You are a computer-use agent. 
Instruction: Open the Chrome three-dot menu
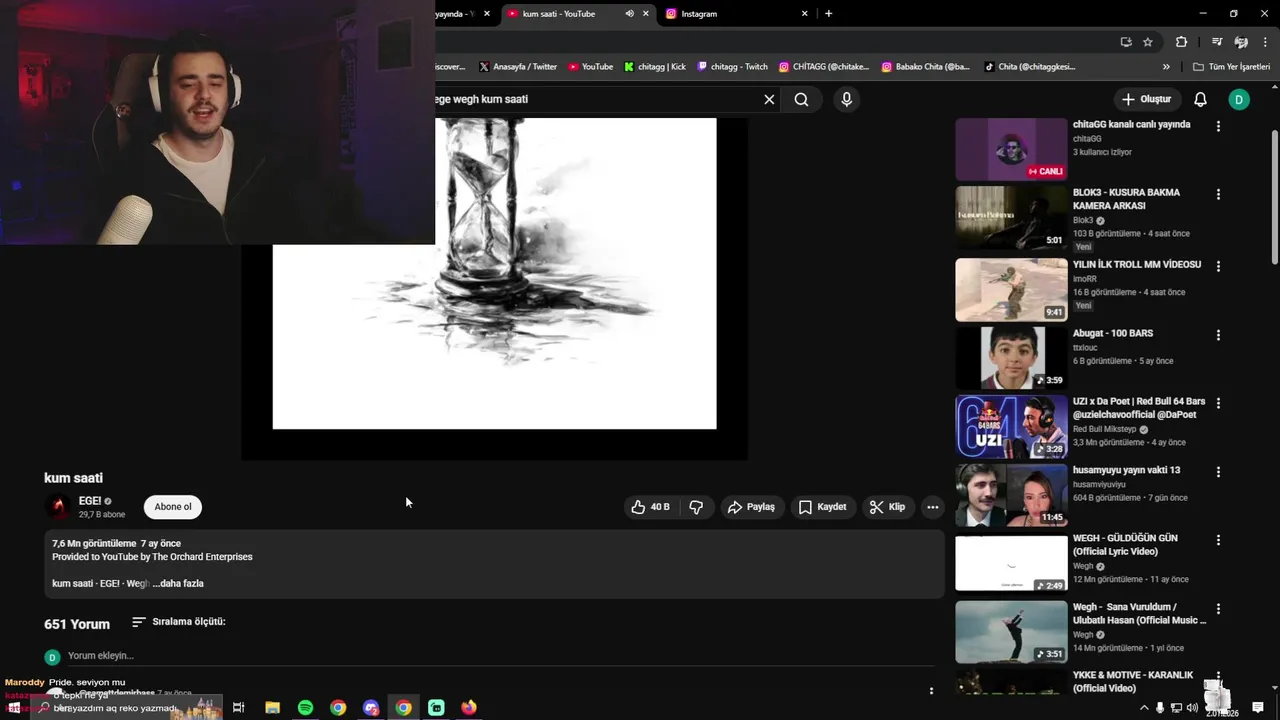pos(1265,42)
